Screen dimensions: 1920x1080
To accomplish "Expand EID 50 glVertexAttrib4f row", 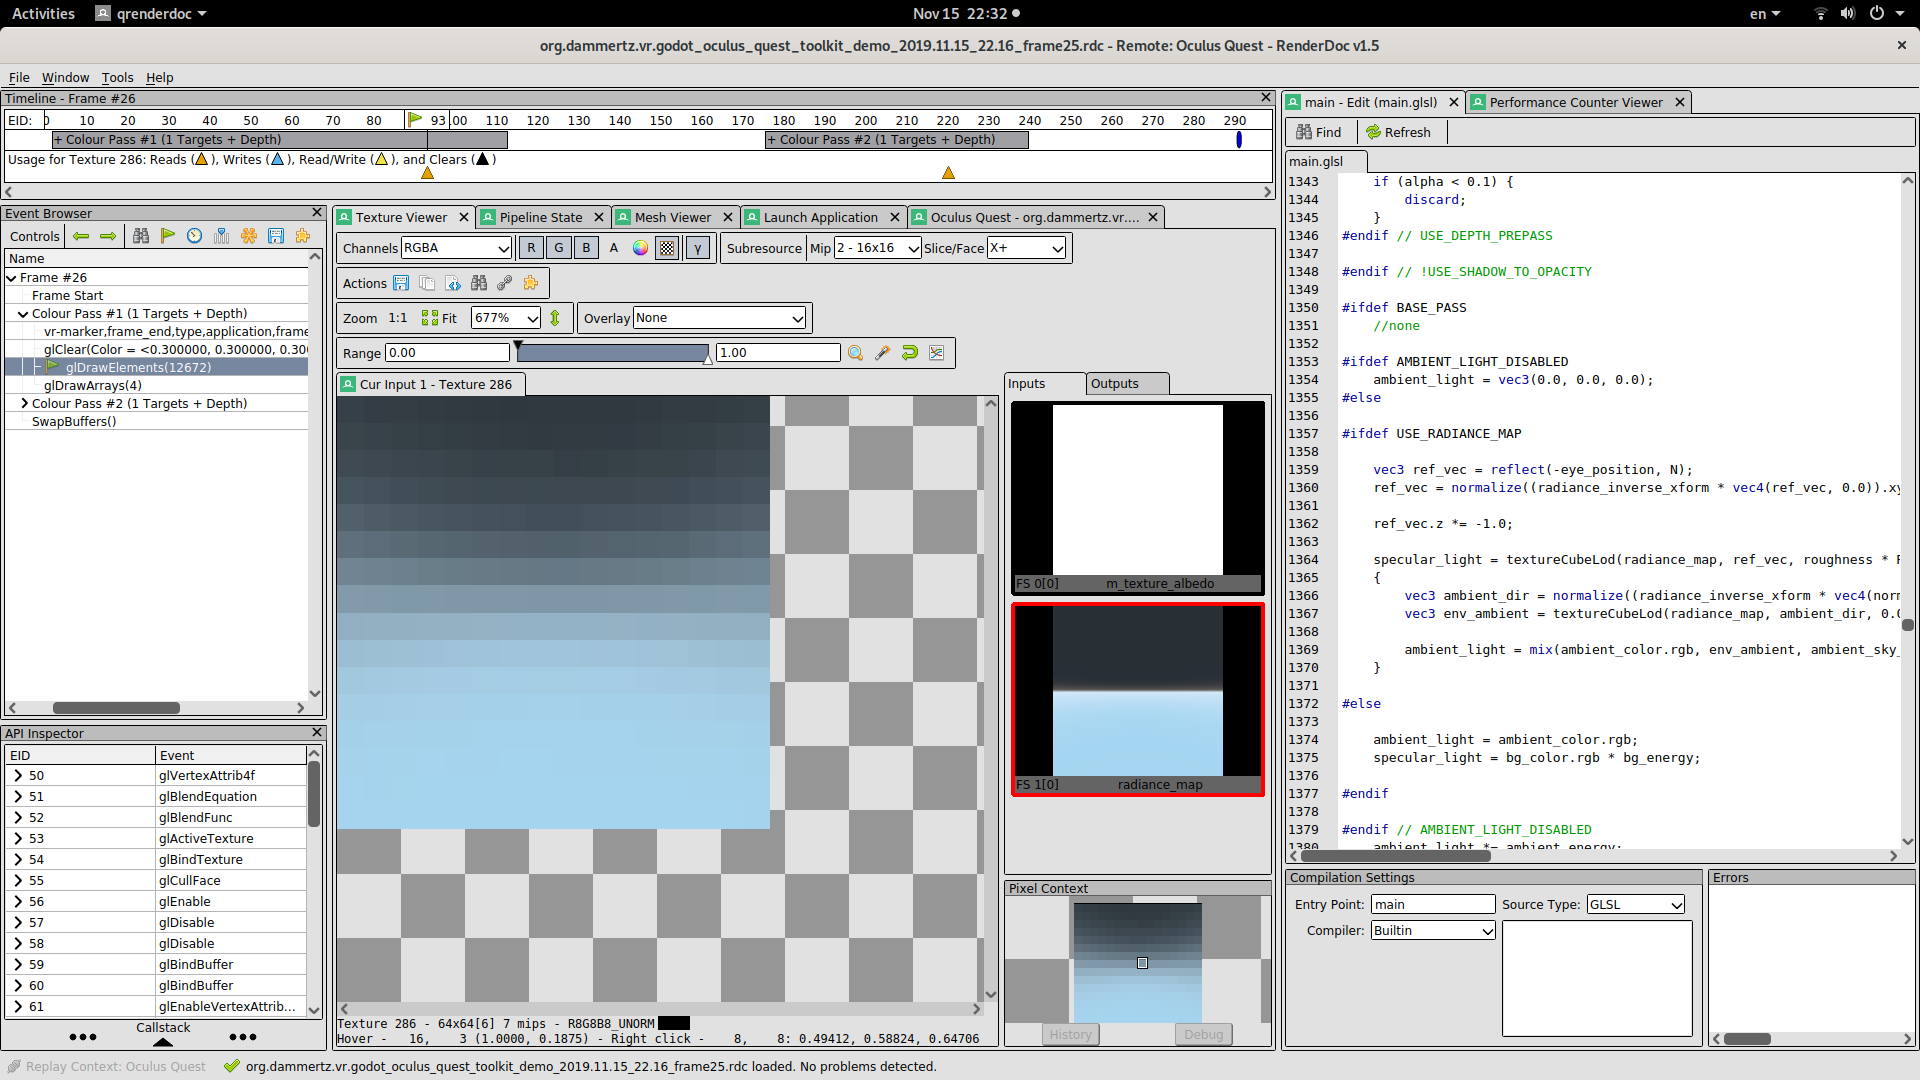I will [18, 776].
